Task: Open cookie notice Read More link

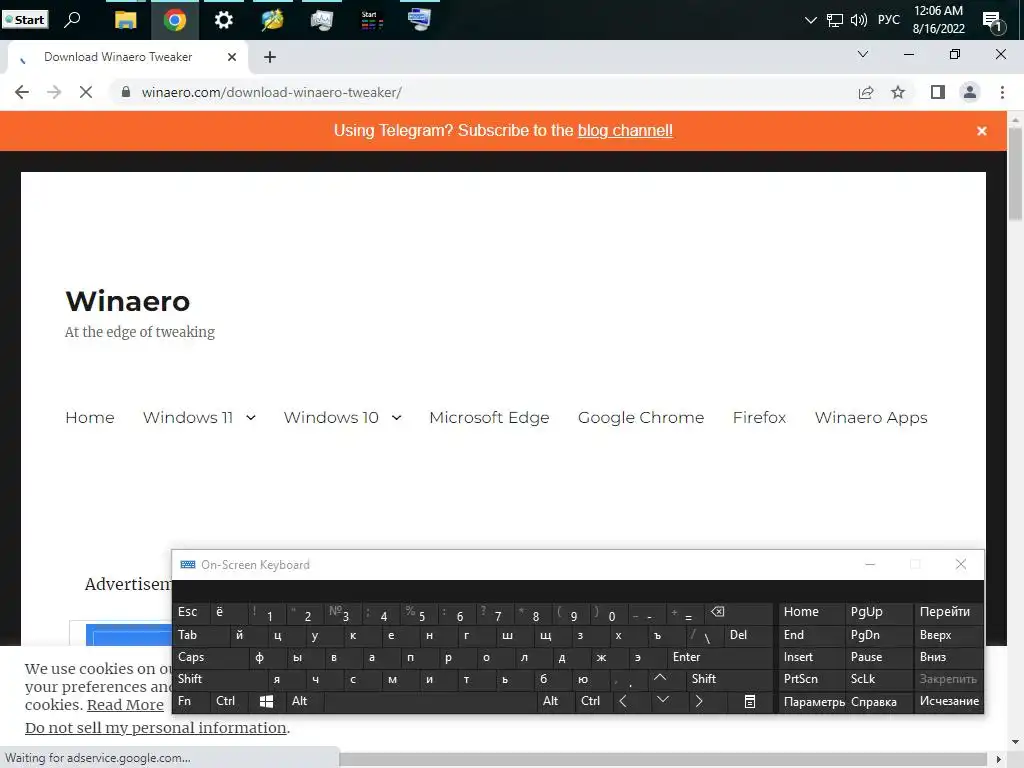Action: [125, 705]
